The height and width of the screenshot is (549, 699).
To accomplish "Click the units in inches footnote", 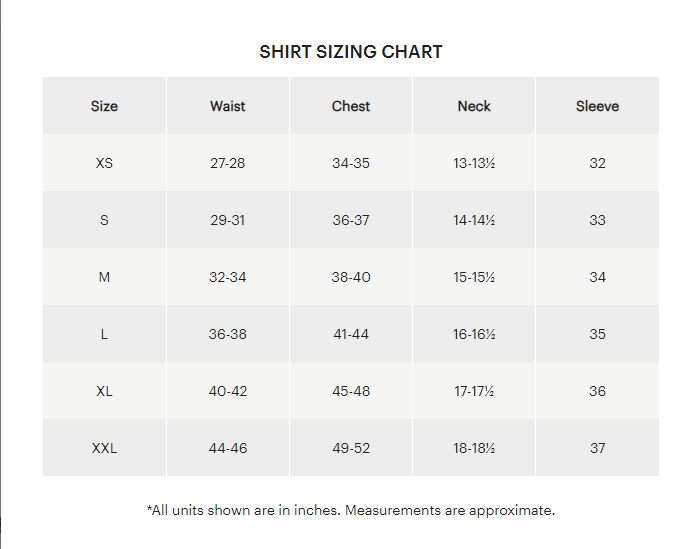I will [351, 510].
